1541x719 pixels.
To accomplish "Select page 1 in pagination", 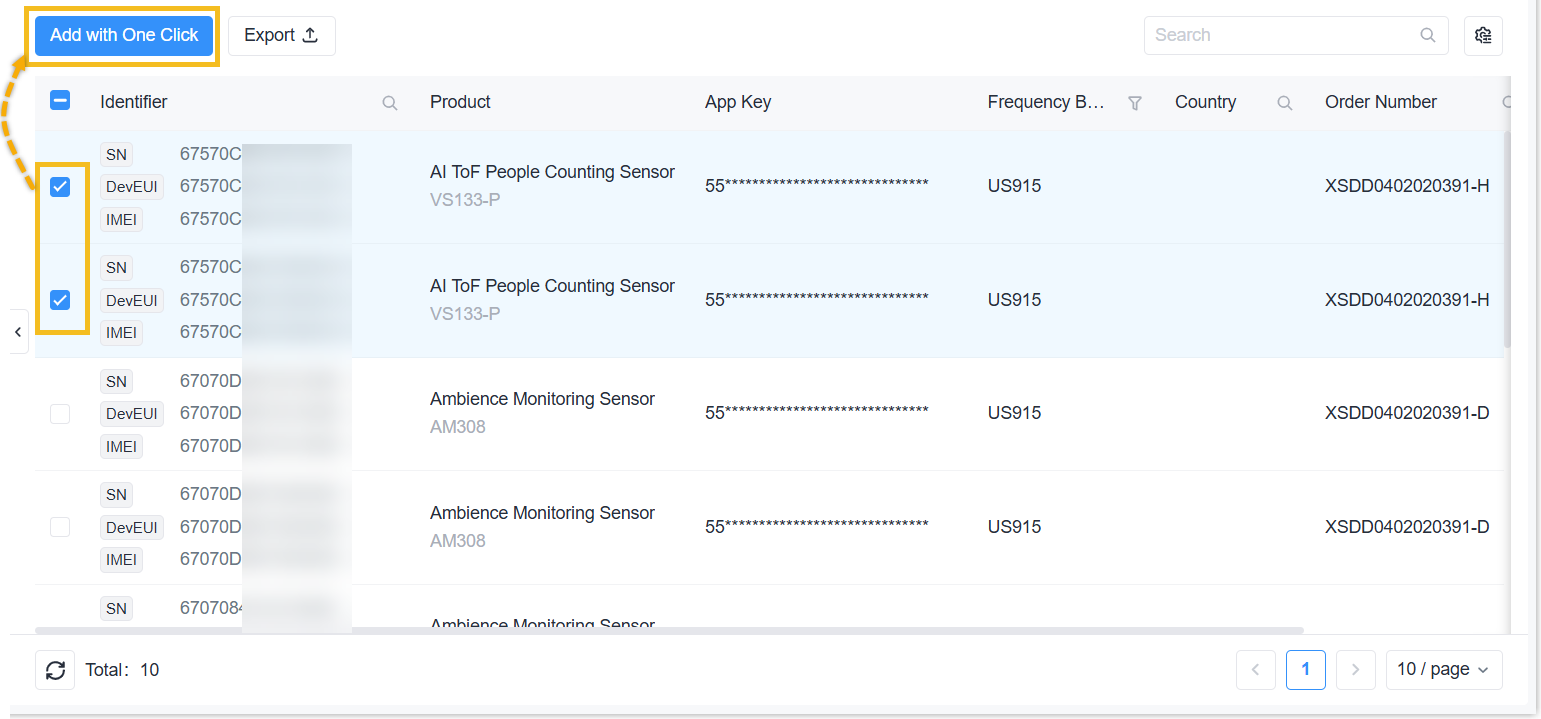I will coord(1305,670).
